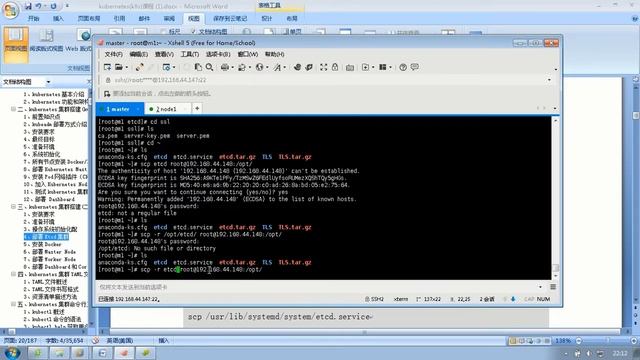Click Save icon in Word quick access toolbar
Image resolution: width=640 pixels, height=360 pixels.
28,6
